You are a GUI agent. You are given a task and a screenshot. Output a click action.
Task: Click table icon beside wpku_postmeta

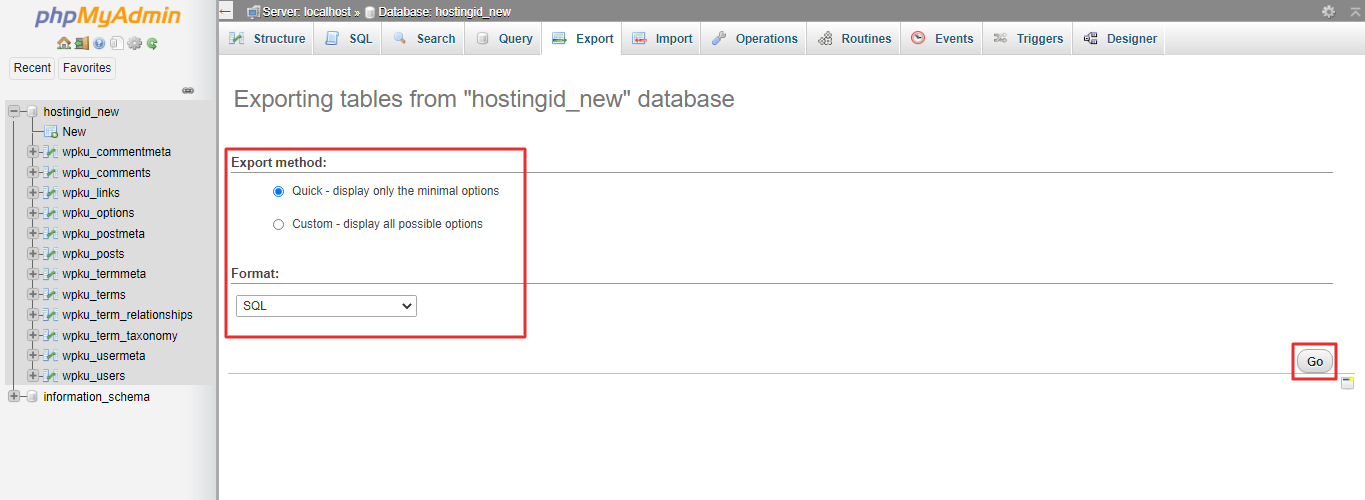(51, 234)
